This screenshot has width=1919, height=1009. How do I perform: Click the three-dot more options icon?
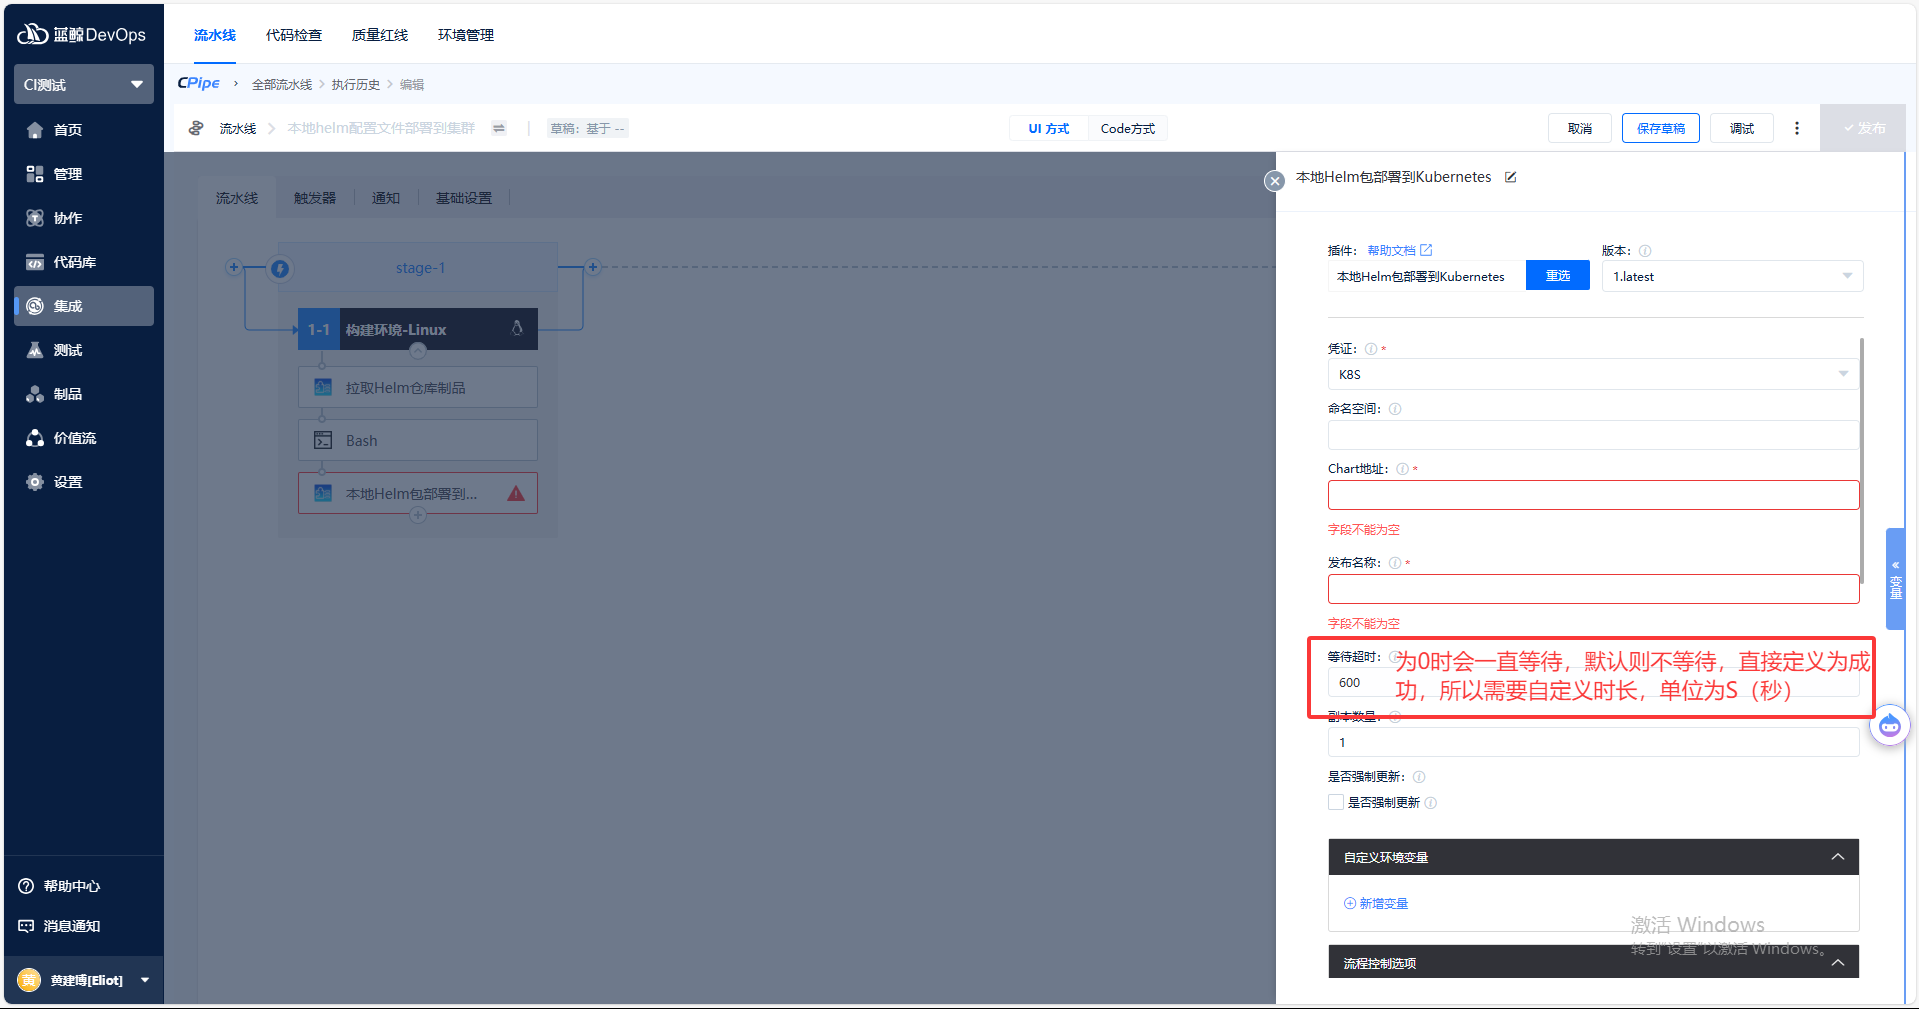tap(1797, 128)
